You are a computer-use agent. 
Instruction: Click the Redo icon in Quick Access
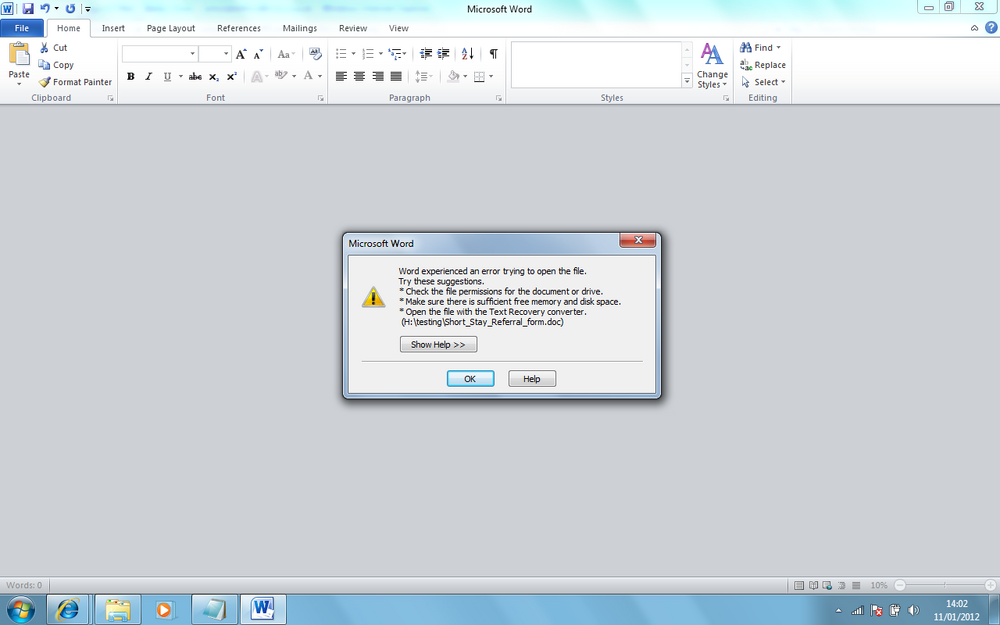[70, 9]
